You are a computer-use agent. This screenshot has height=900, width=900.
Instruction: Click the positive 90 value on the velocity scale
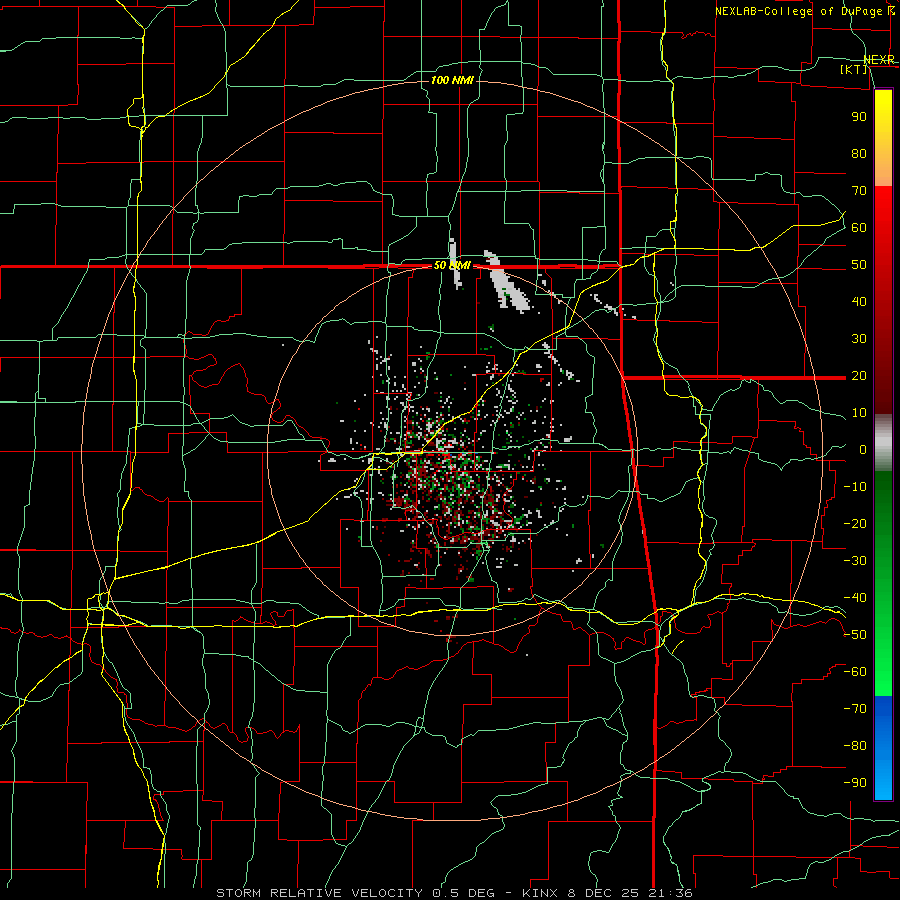[x=859, y=117]
